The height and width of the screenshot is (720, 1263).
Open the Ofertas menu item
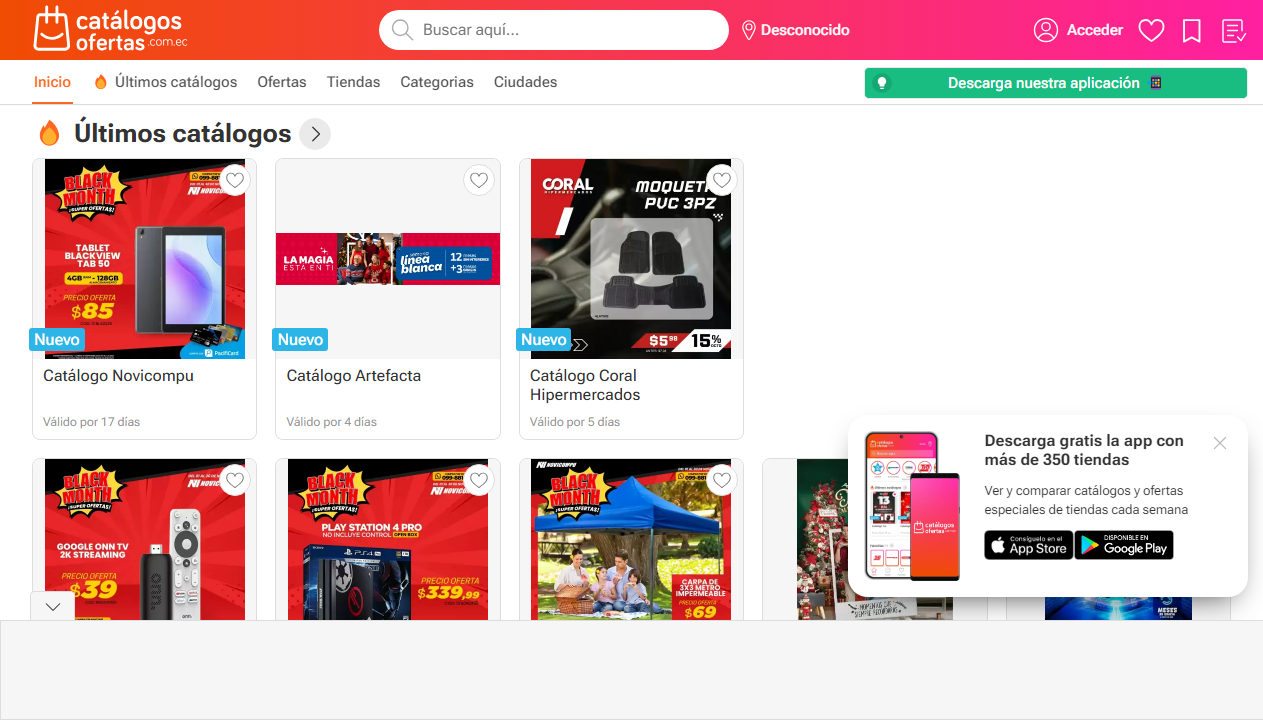(281, 82)
